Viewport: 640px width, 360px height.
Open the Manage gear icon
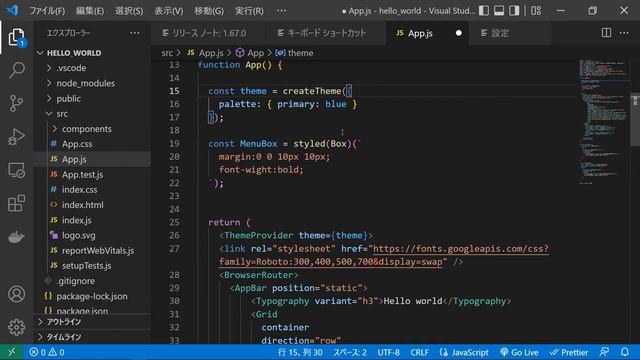(16, 327)
